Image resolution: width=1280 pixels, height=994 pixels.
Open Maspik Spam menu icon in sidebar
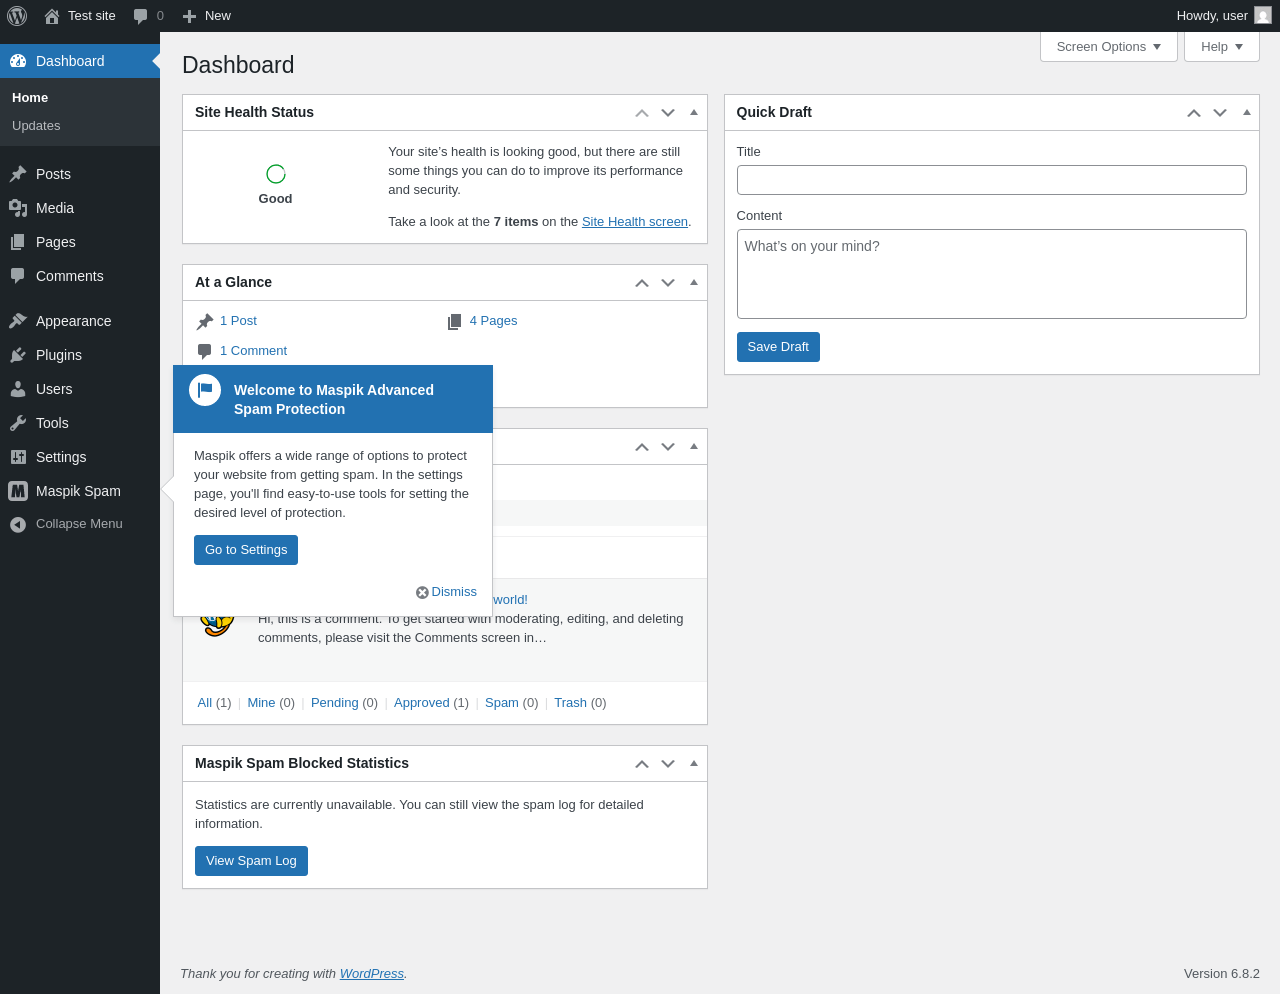pos(18,491)
